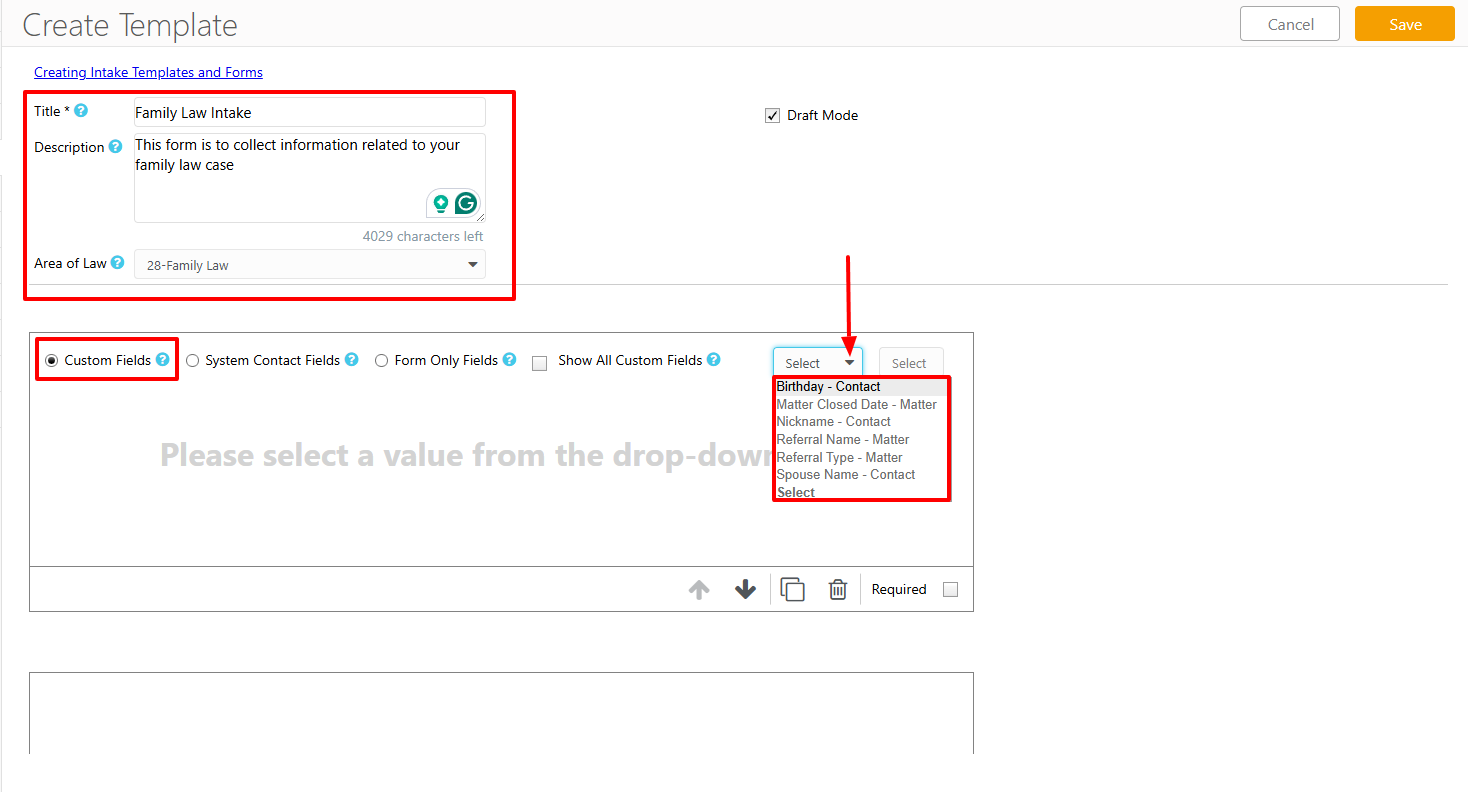This screenshot has width=1468, height=792.
Task: Click the lightbulb suggestion icon in the description
Action: [442, 202]
